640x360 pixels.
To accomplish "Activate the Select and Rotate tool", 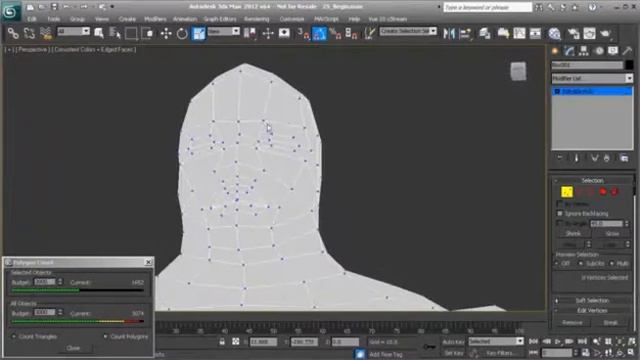I will 182,33.
